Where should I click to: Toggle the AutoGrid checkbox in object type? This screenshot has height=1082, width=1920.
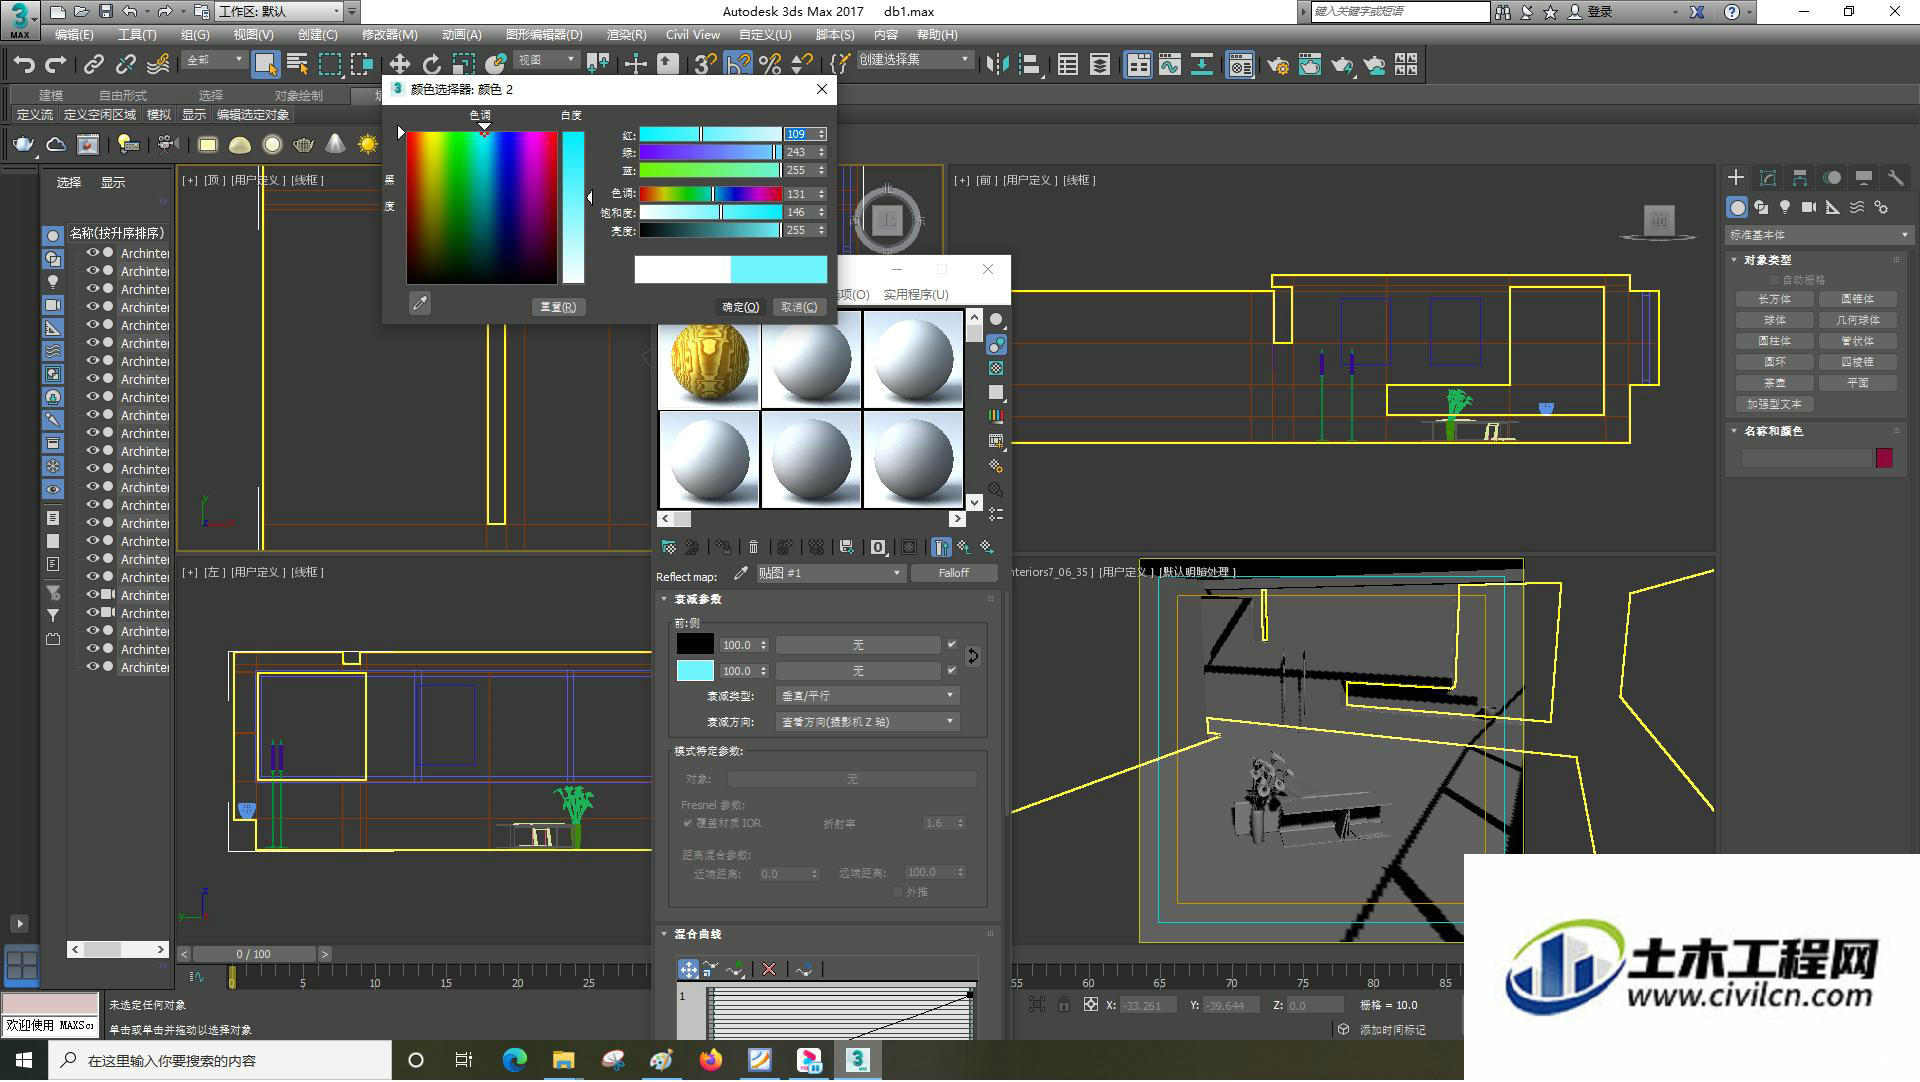(1774, 280)
